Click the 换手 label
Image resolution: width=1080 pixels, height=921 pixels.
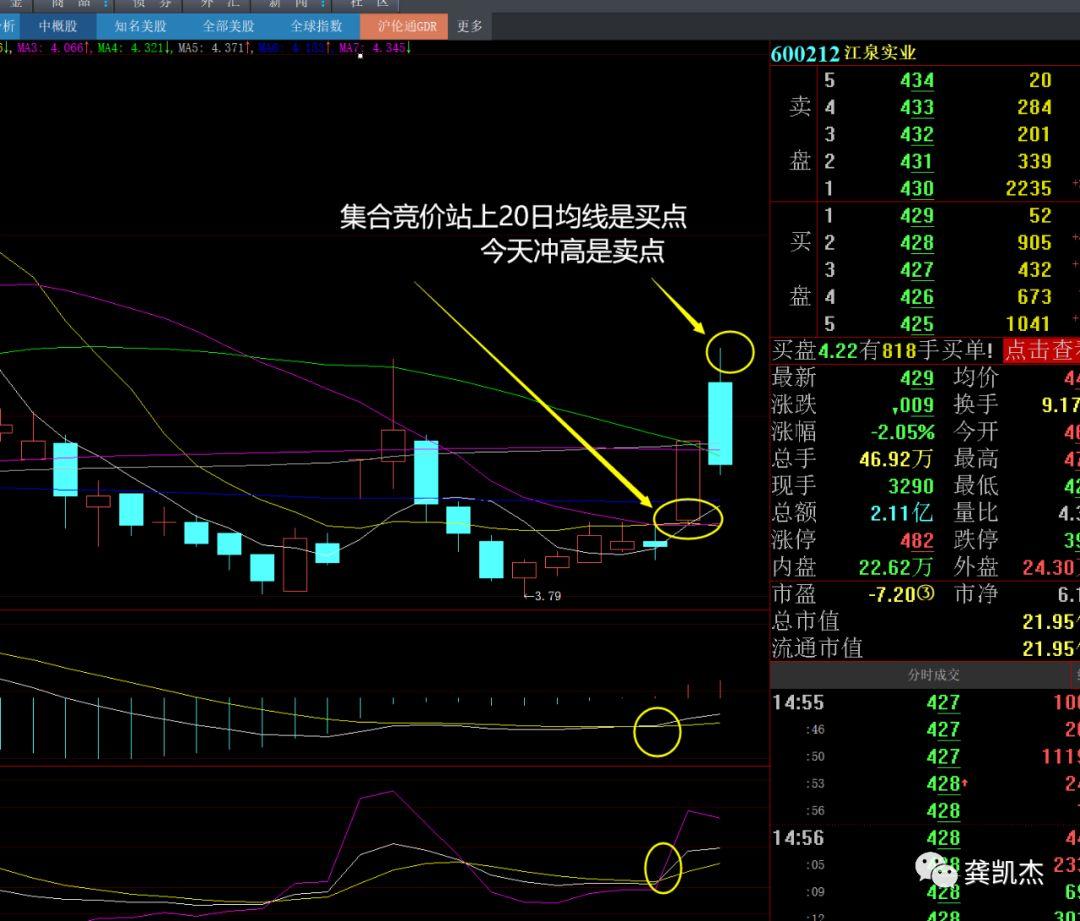976,404
